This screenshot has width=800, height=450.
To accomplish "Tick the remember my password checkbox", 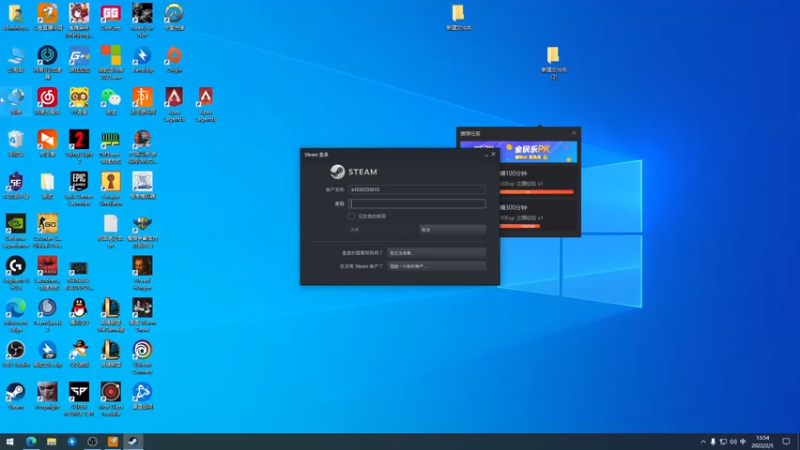I will [x=352, y=216].
